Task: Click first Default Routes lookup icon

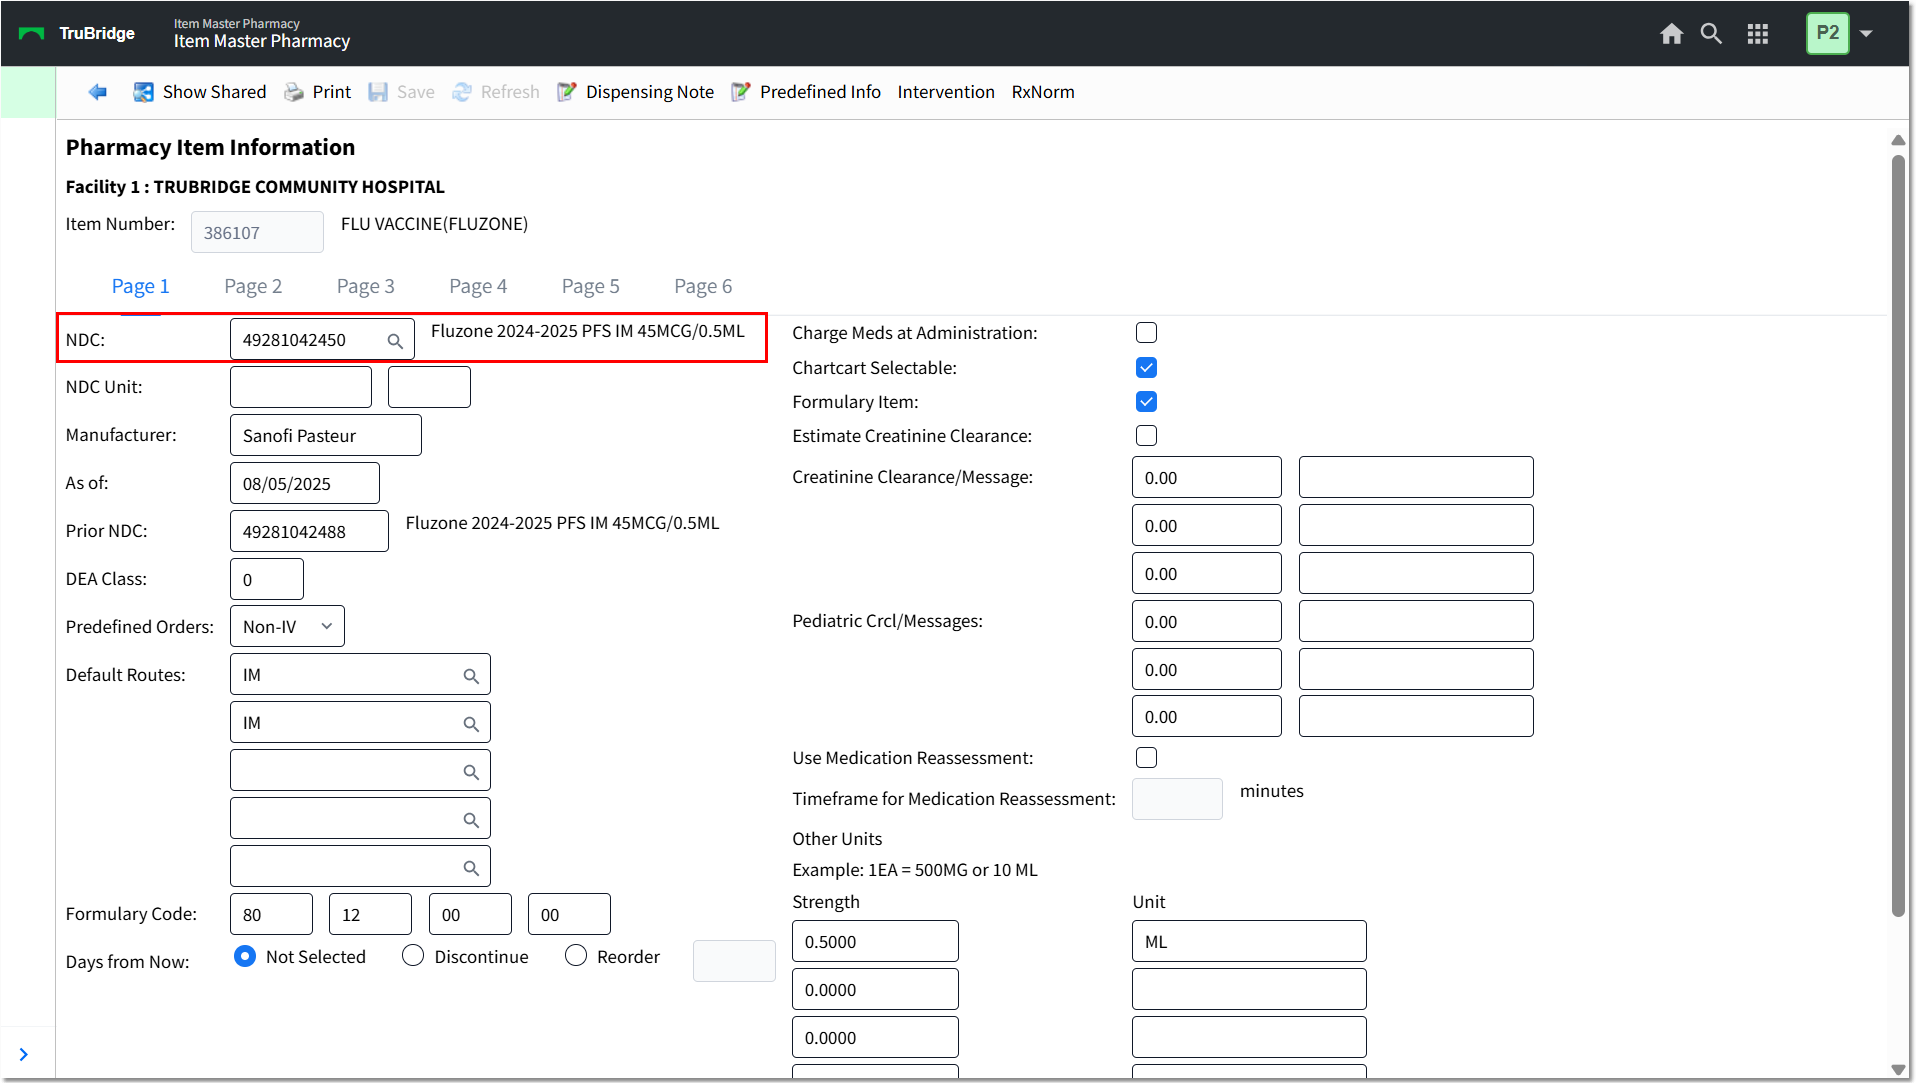Action: click(471, 676)
